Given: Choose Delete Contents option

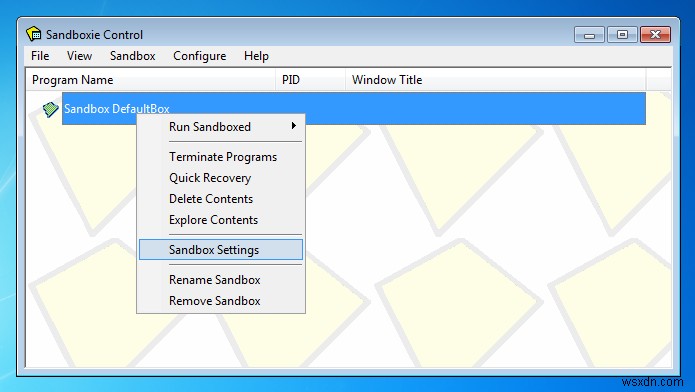Looking at the screenshot, I should tap(221, 199).
